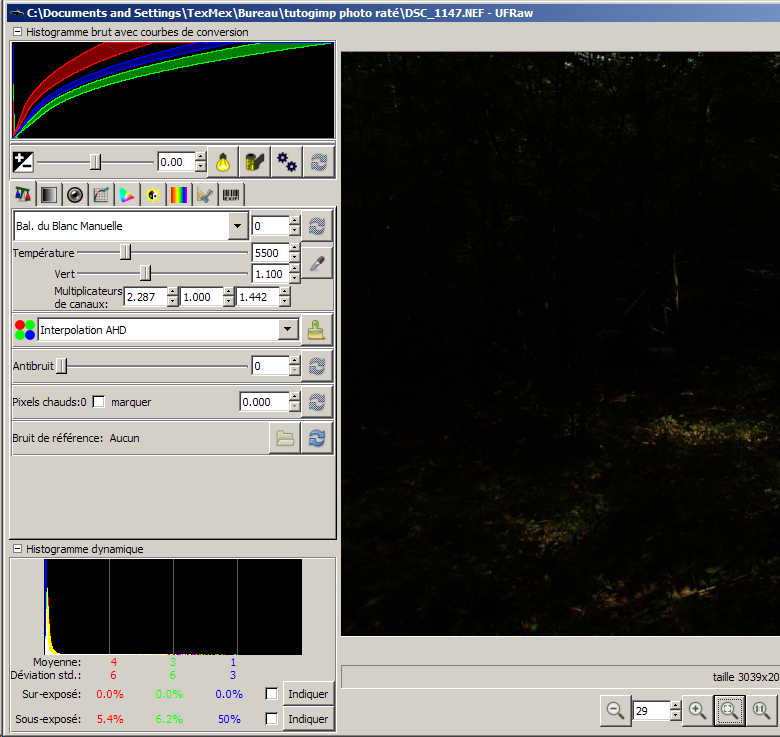Click the zoom to fit magnifier icon

pos(729,710)
